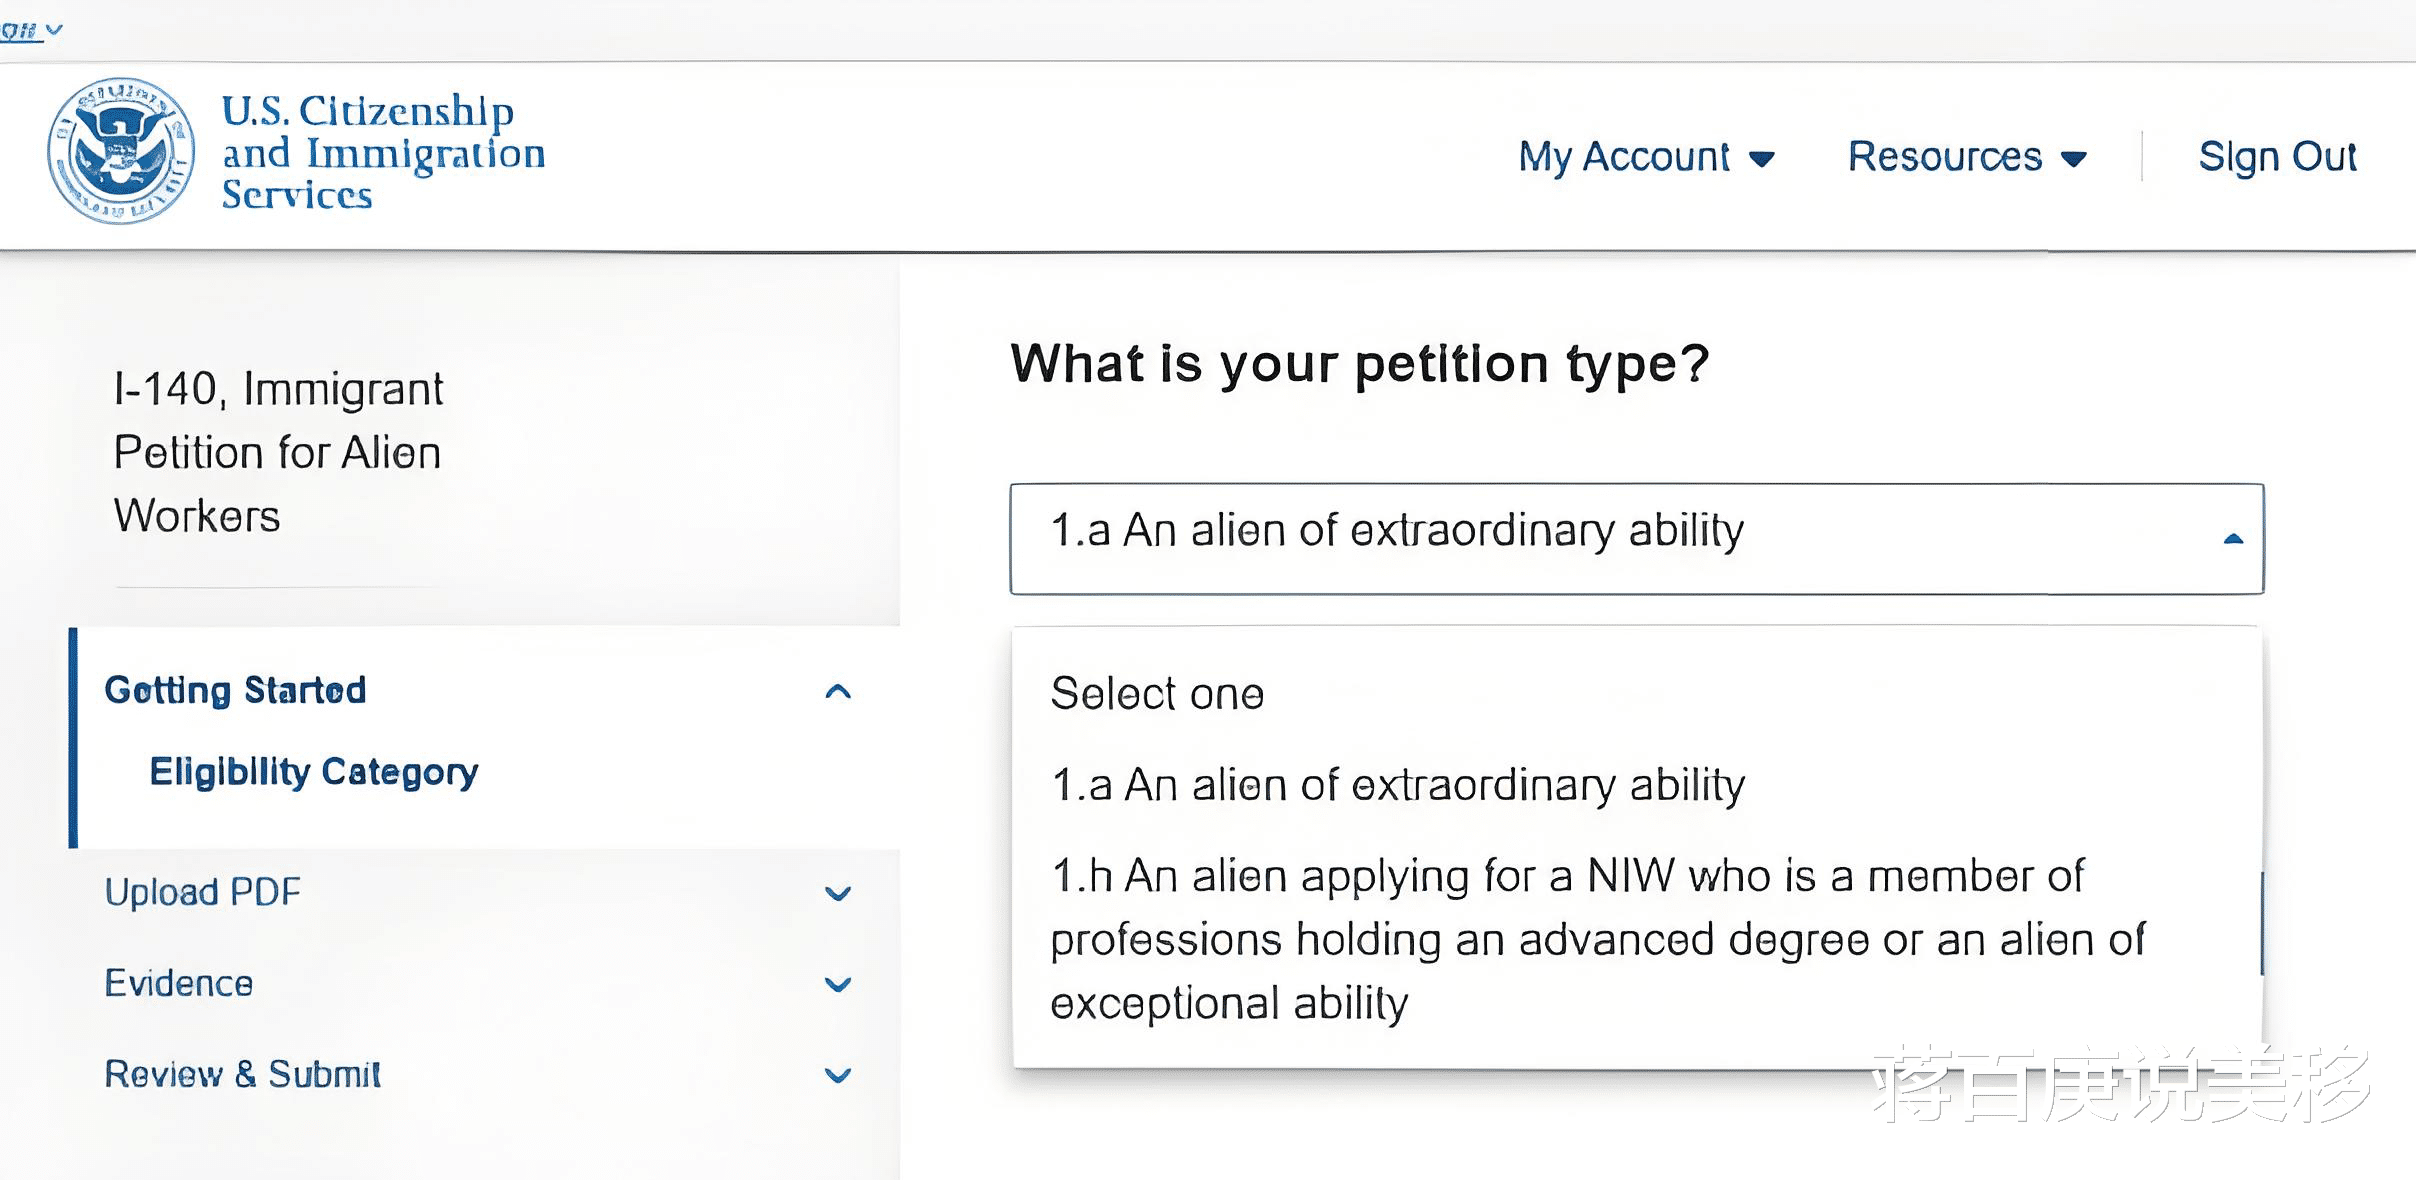Click the Resources caret arrow
The height and width of the screenshot is (1180, 2416).
pos(2074,159)
